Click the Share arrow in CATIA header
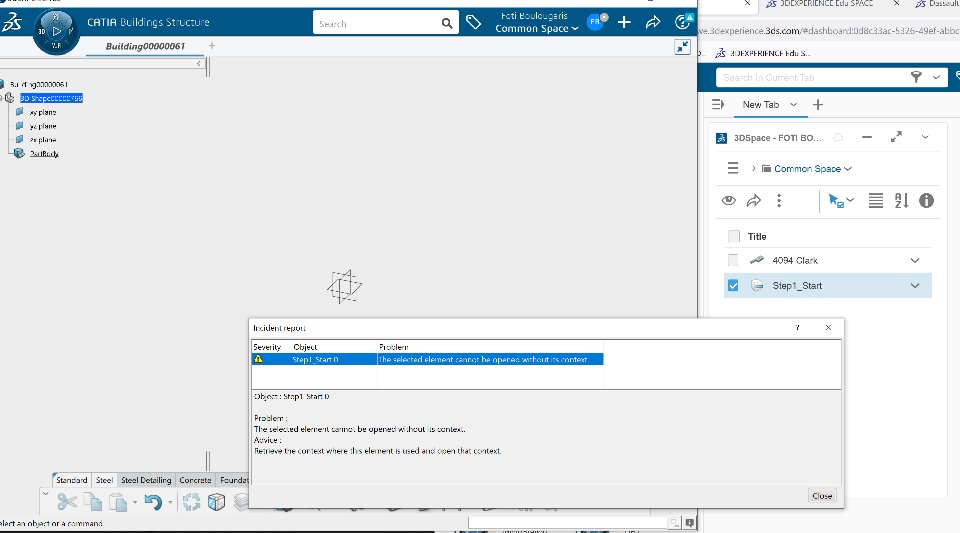 [653, 23]
